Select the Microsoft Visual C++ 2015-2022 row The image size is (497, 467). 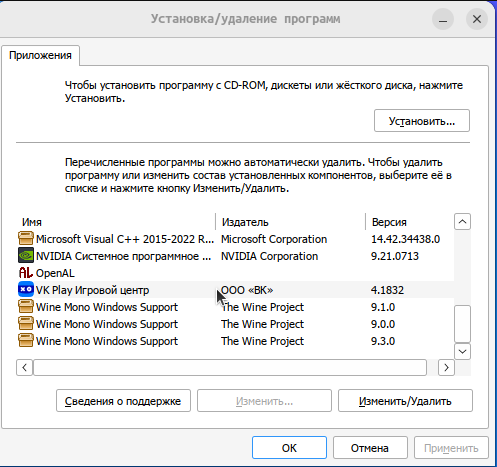pyautogui.click(x=235, y=239)
